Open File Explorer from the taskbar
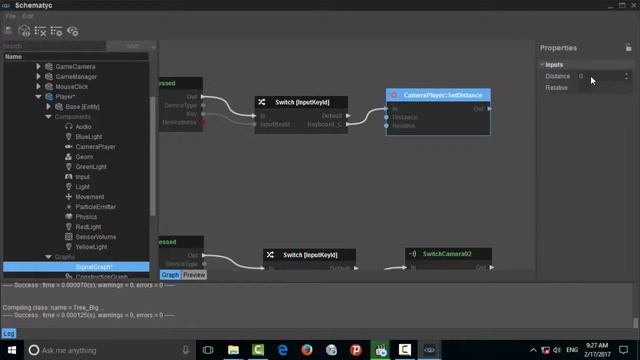 pos(233,350)
